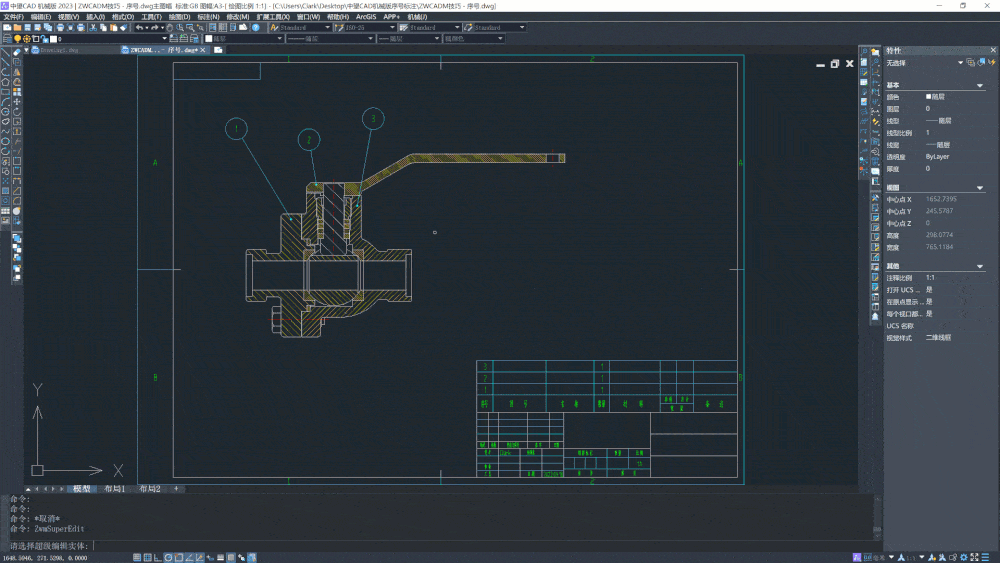Click the New file icon in toolbar

tap(6, 28)
